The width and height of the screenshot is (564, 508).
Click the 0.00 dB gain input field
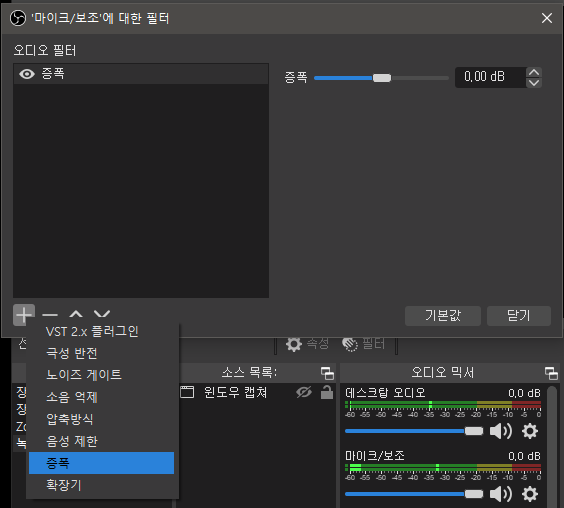(x=490, y=77)
